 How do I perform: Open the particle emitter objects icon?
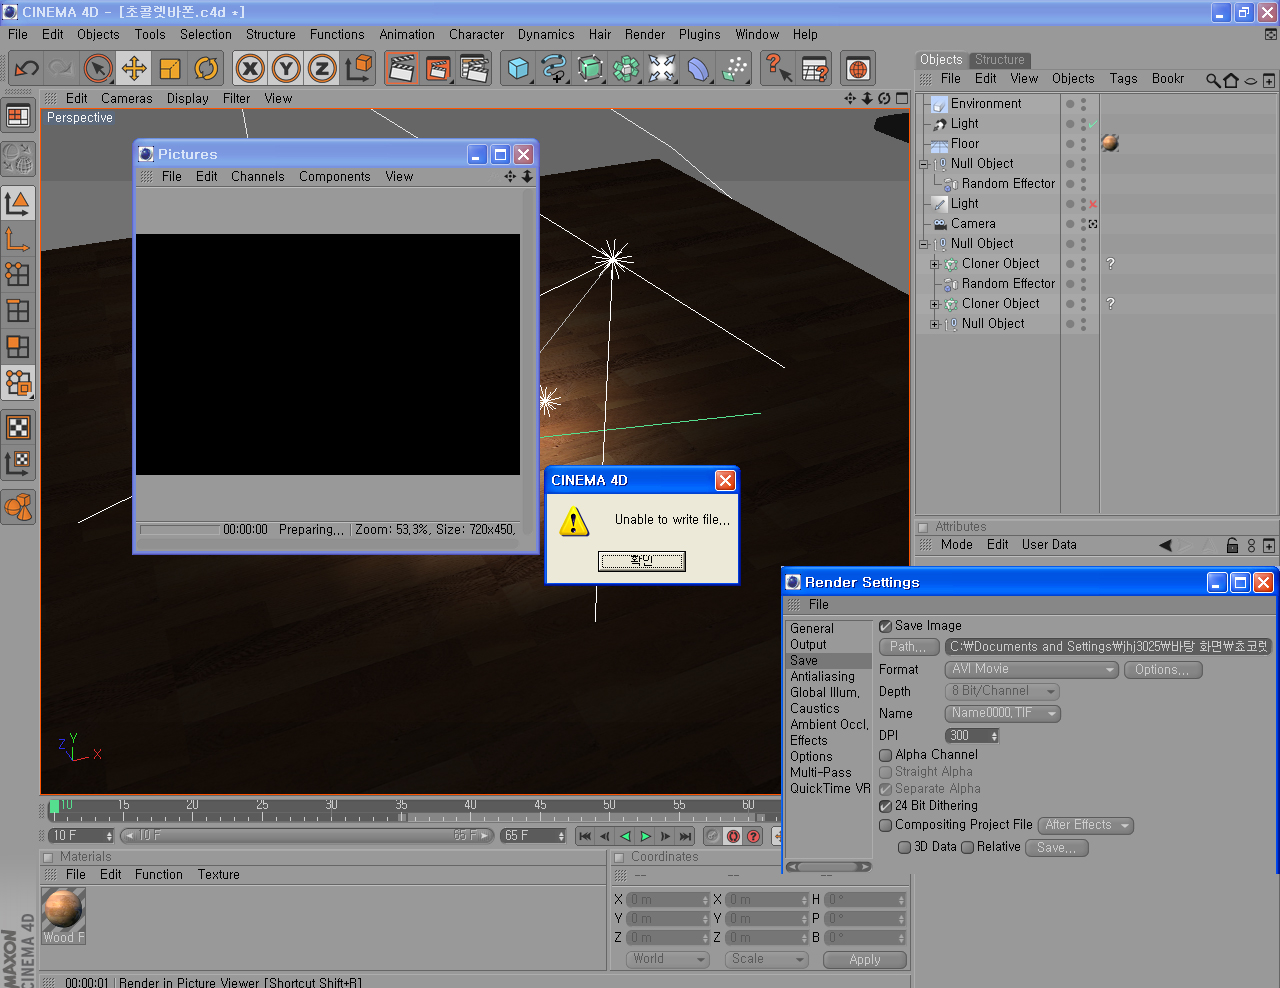coord(734,68)
